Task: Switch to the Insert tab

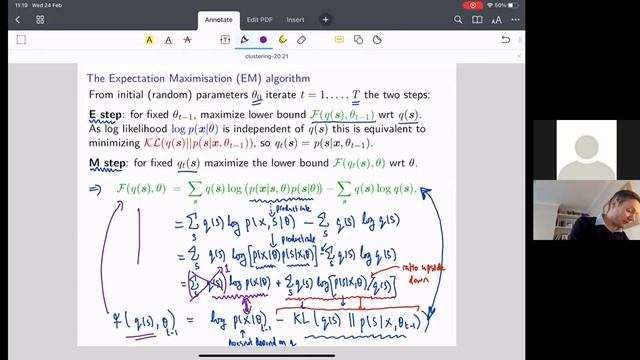Action: pyautogui.click(x=295, y=20)
